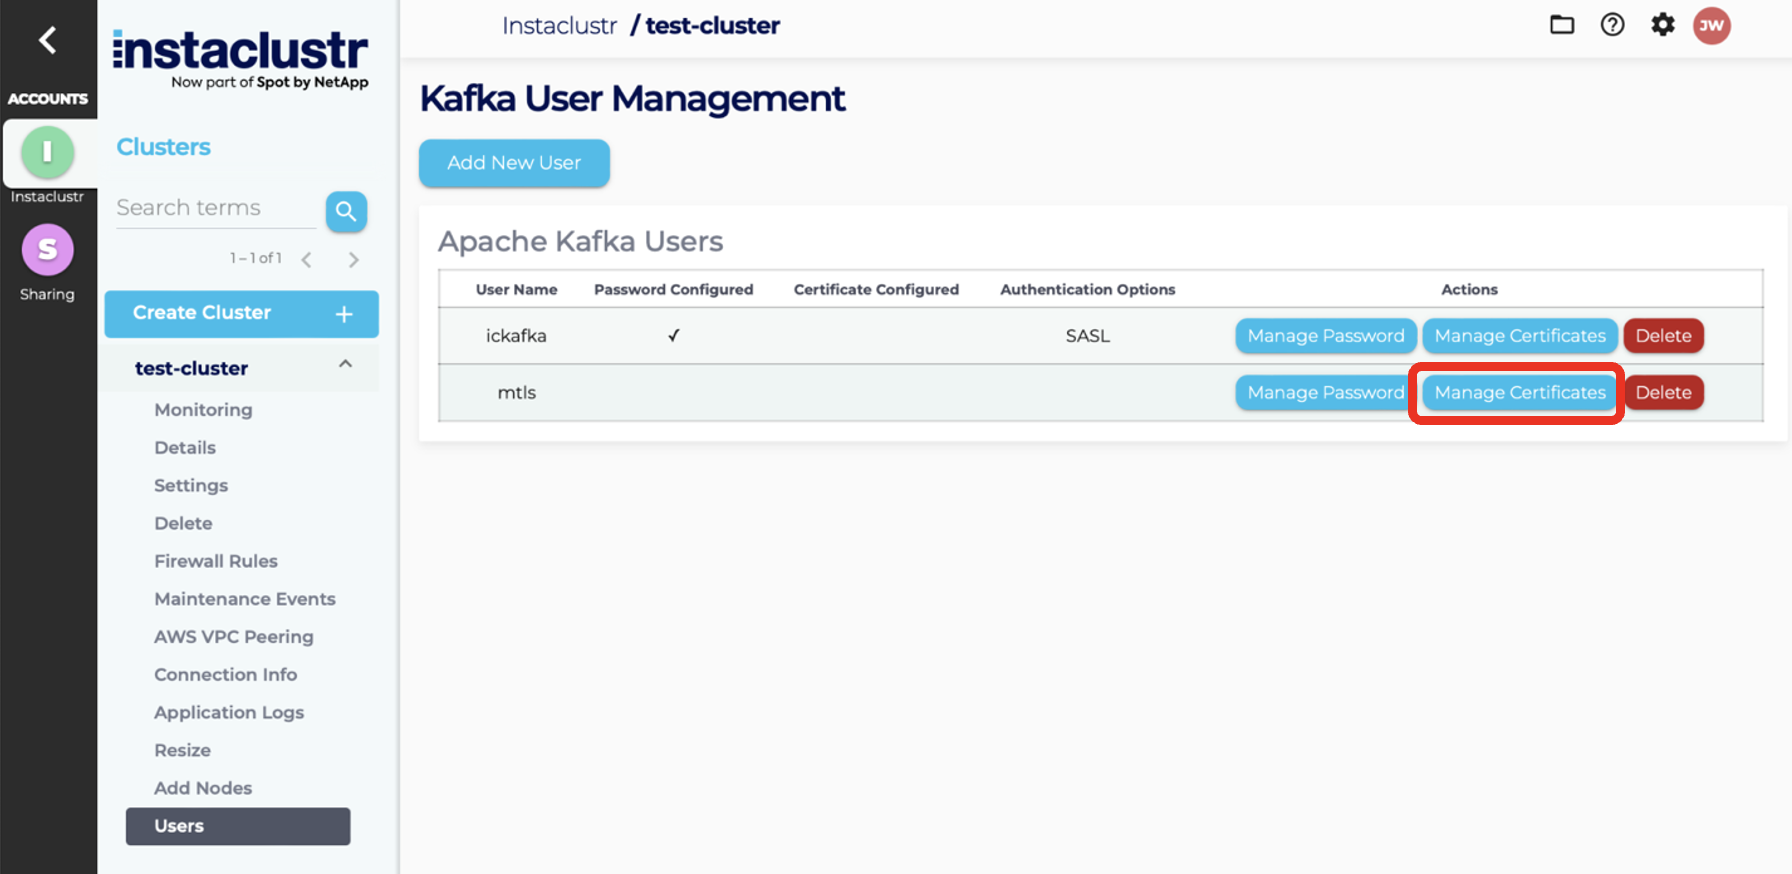The width and height of the screenshot is (1792, 874).
Task: Click the back arrow above Accounts
Action: 47,40
